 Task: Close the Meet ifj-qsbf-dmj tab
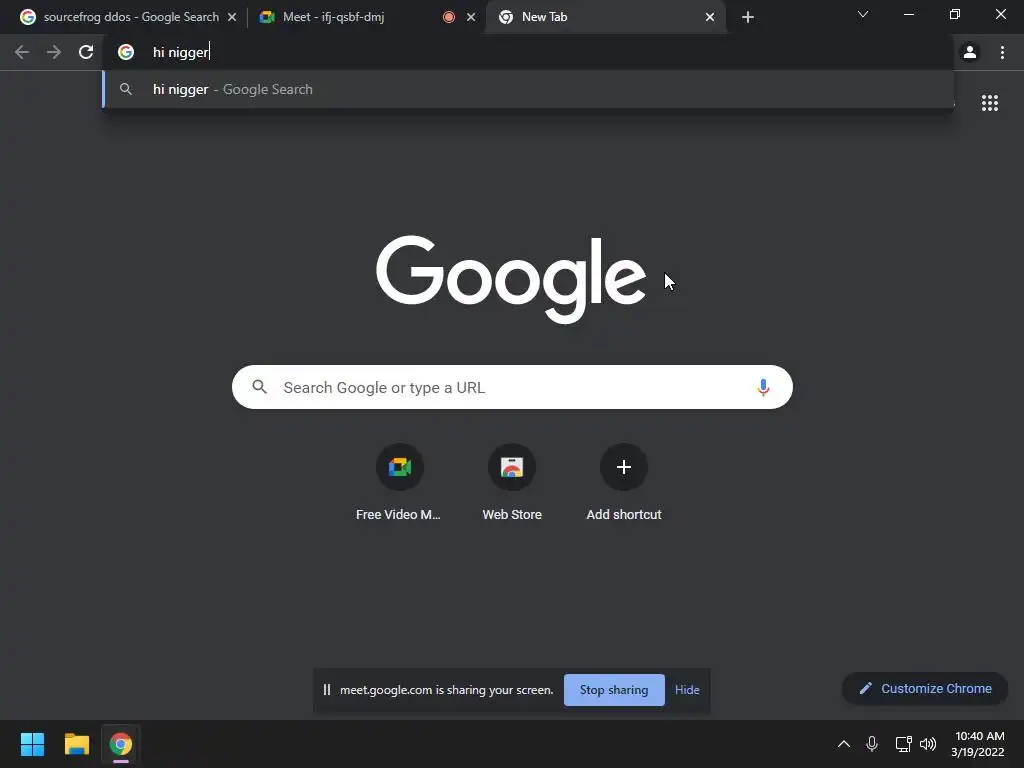click(x=471, y=17)
